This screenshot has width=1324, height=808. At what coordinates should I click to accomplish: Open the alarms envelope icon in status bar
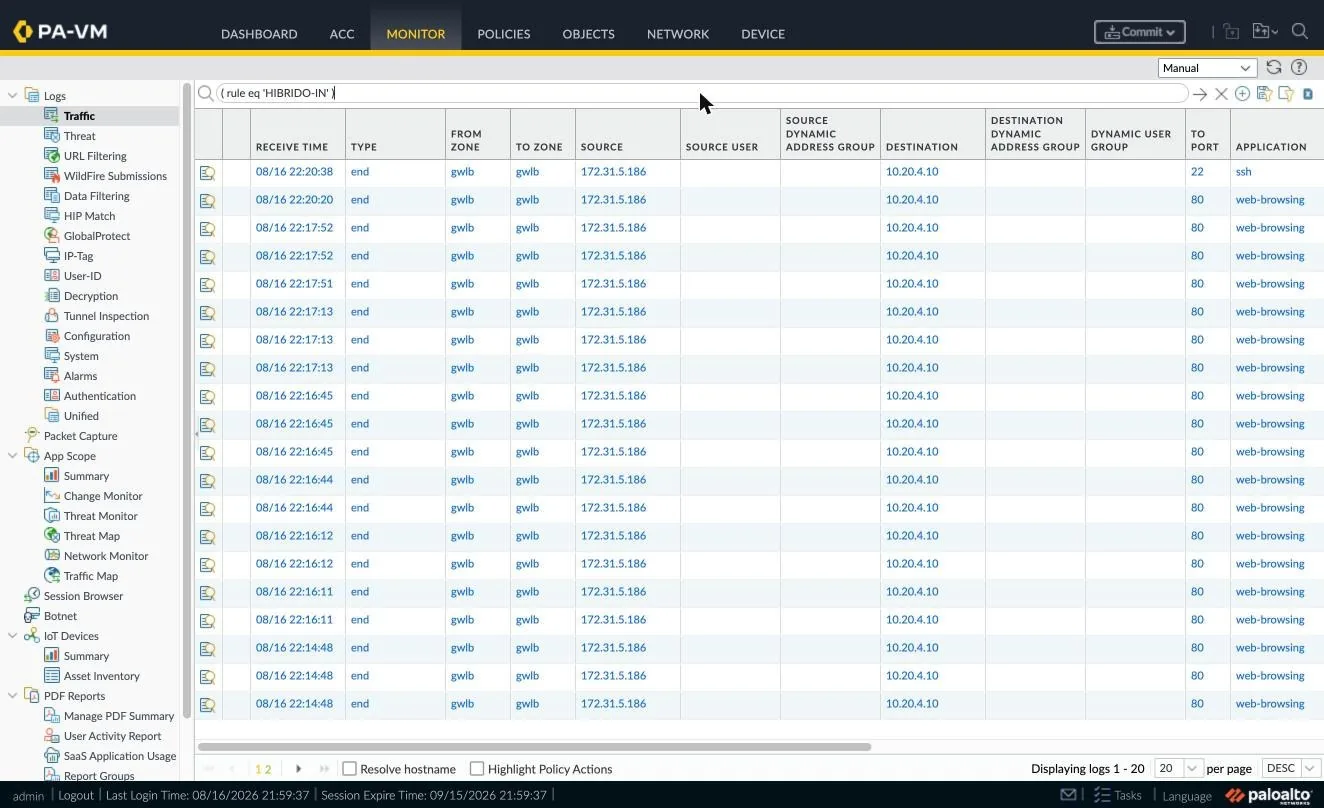[x=1069, y=795]
